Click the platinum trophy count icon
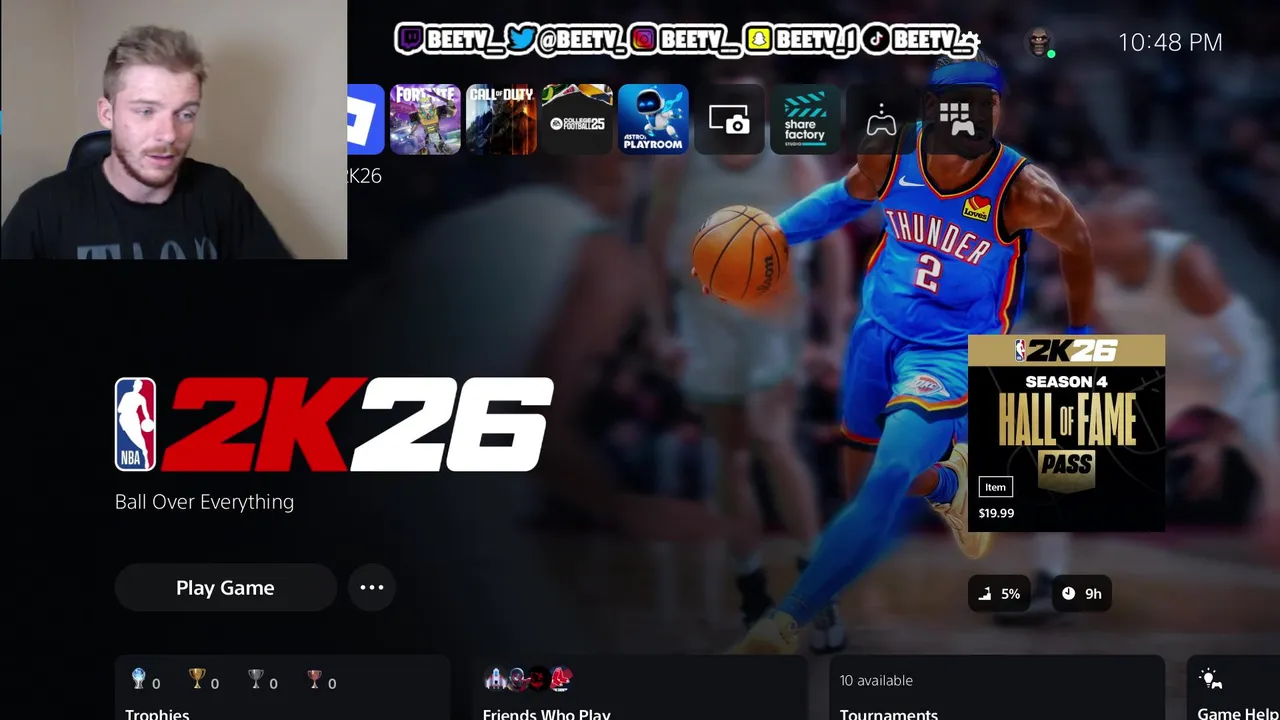1280x720 pixels. (x=139, y=680)
